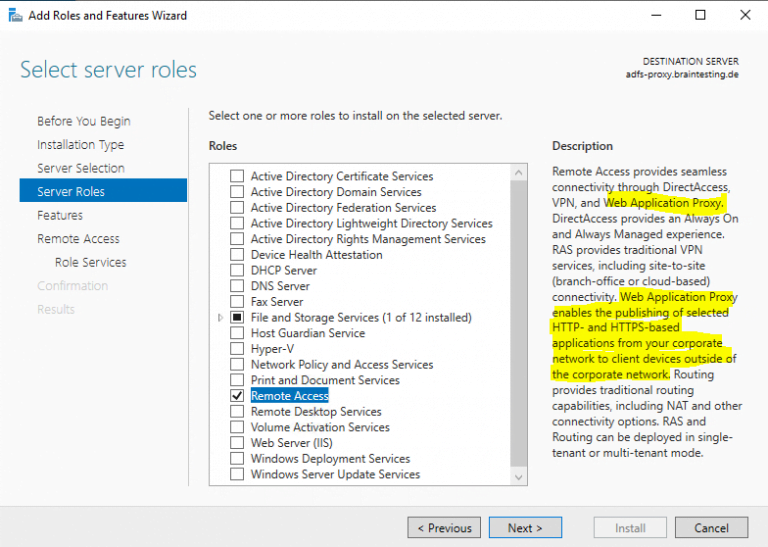
Task: Tick the Web Server (IIS) checkbox
Action: 237,442
